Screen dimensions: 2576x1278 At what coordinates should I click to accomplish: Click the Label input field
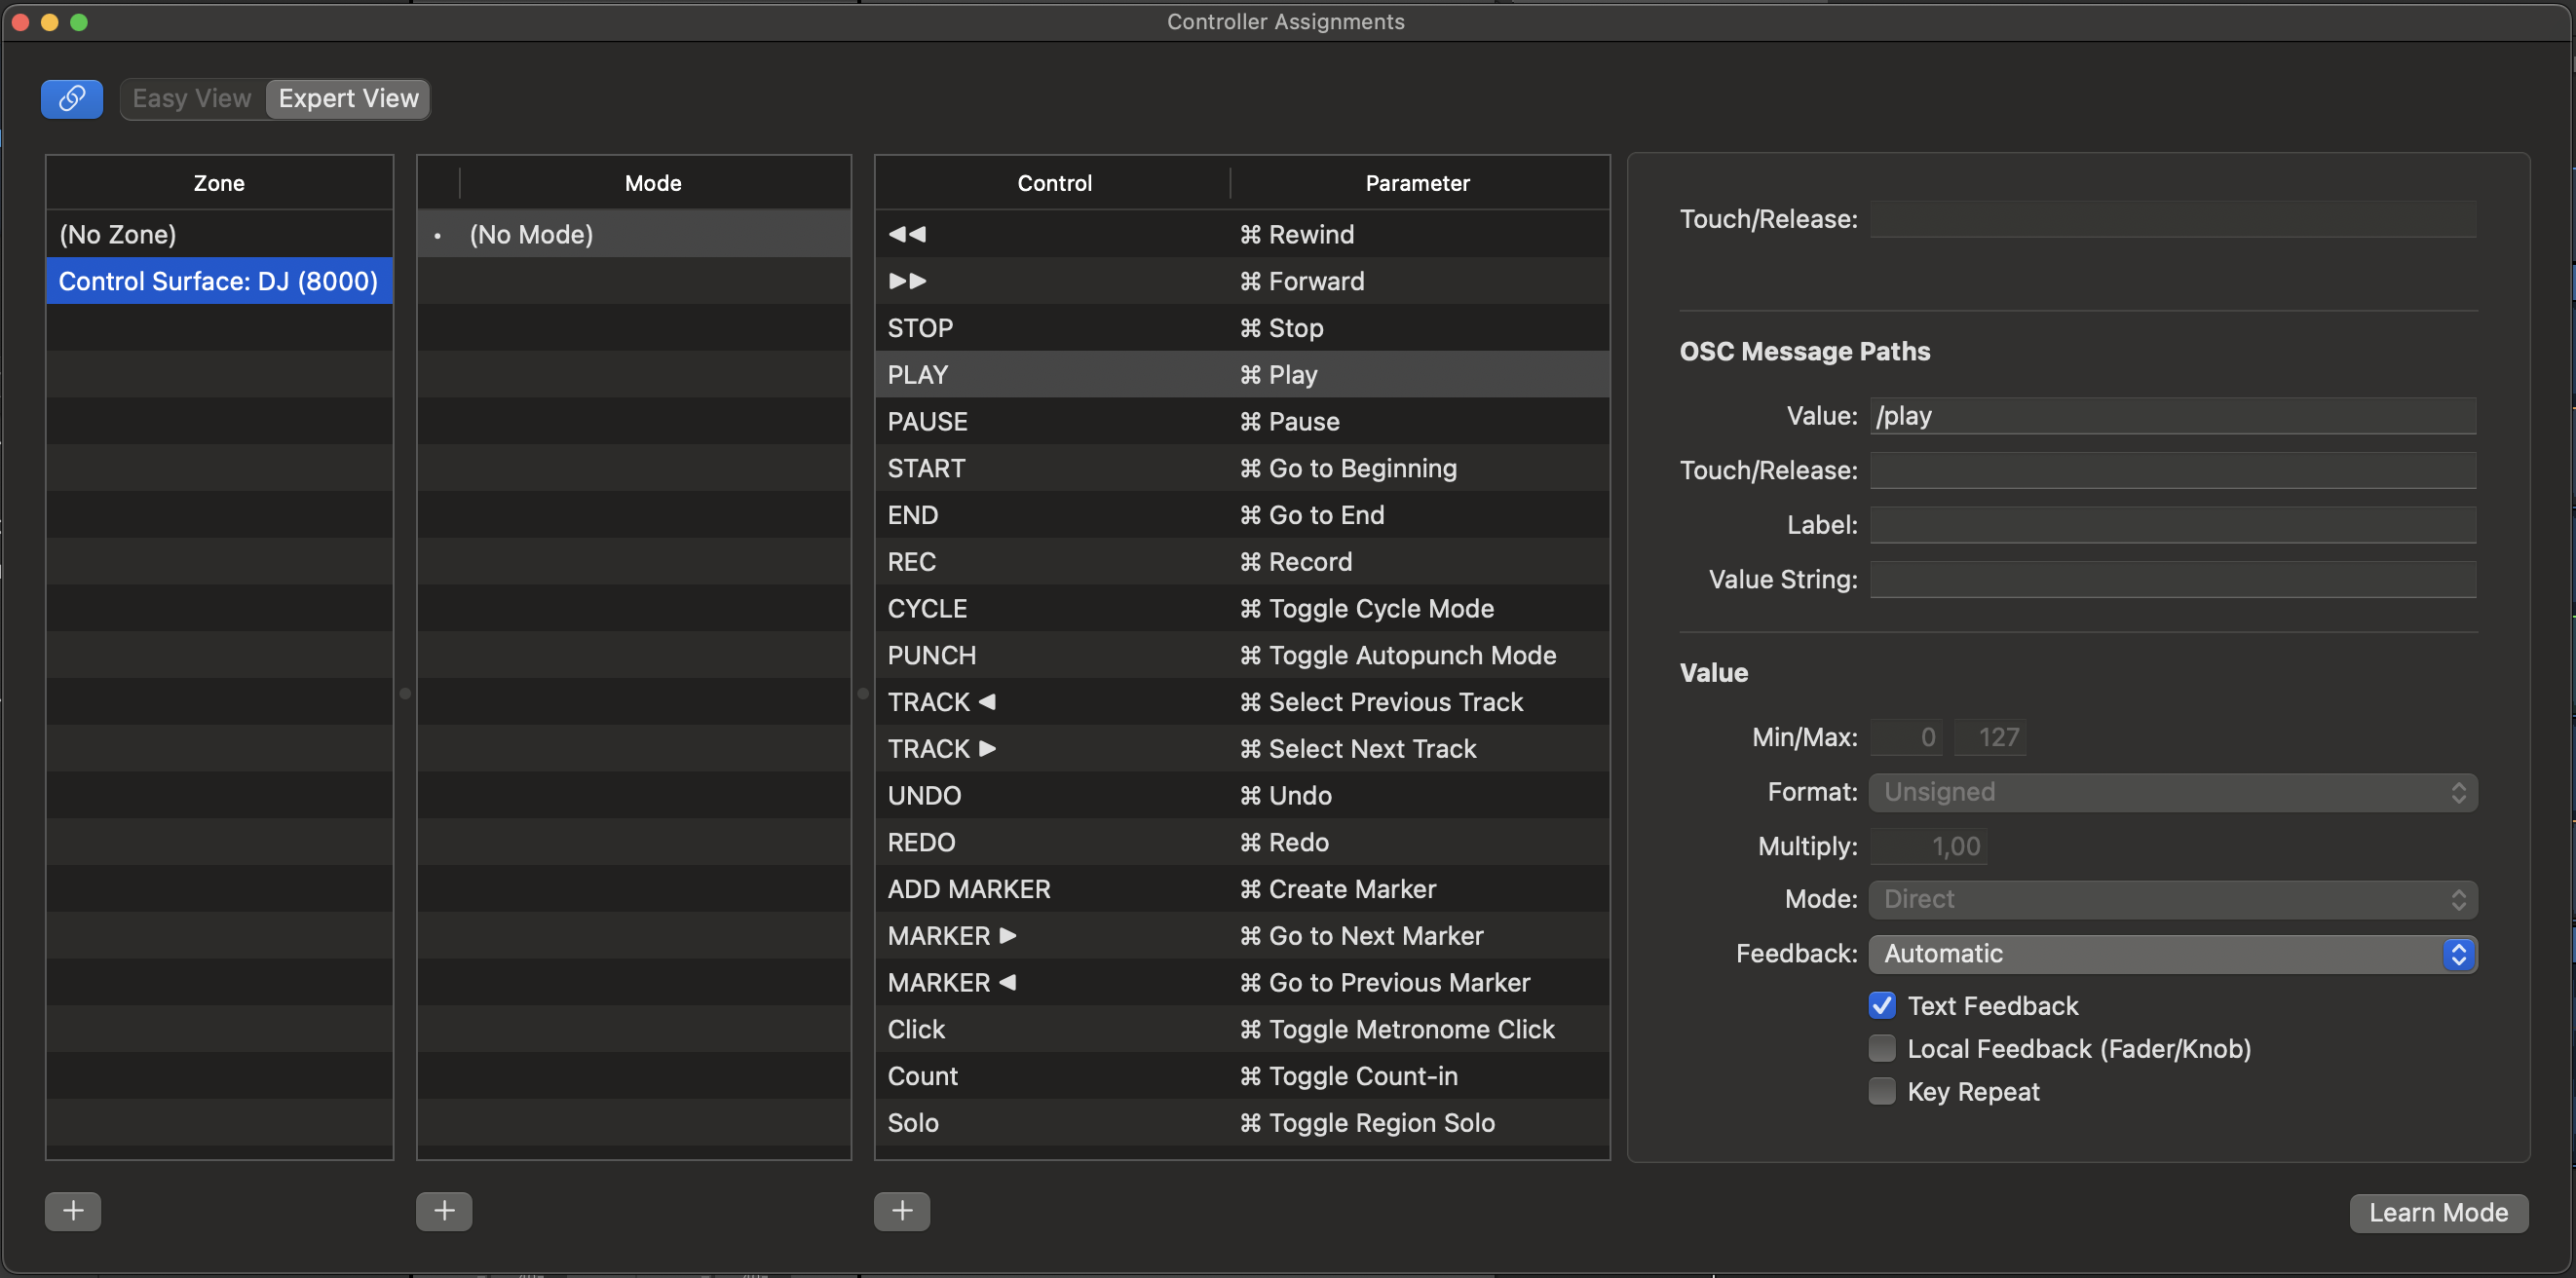tap(2173, 525)
